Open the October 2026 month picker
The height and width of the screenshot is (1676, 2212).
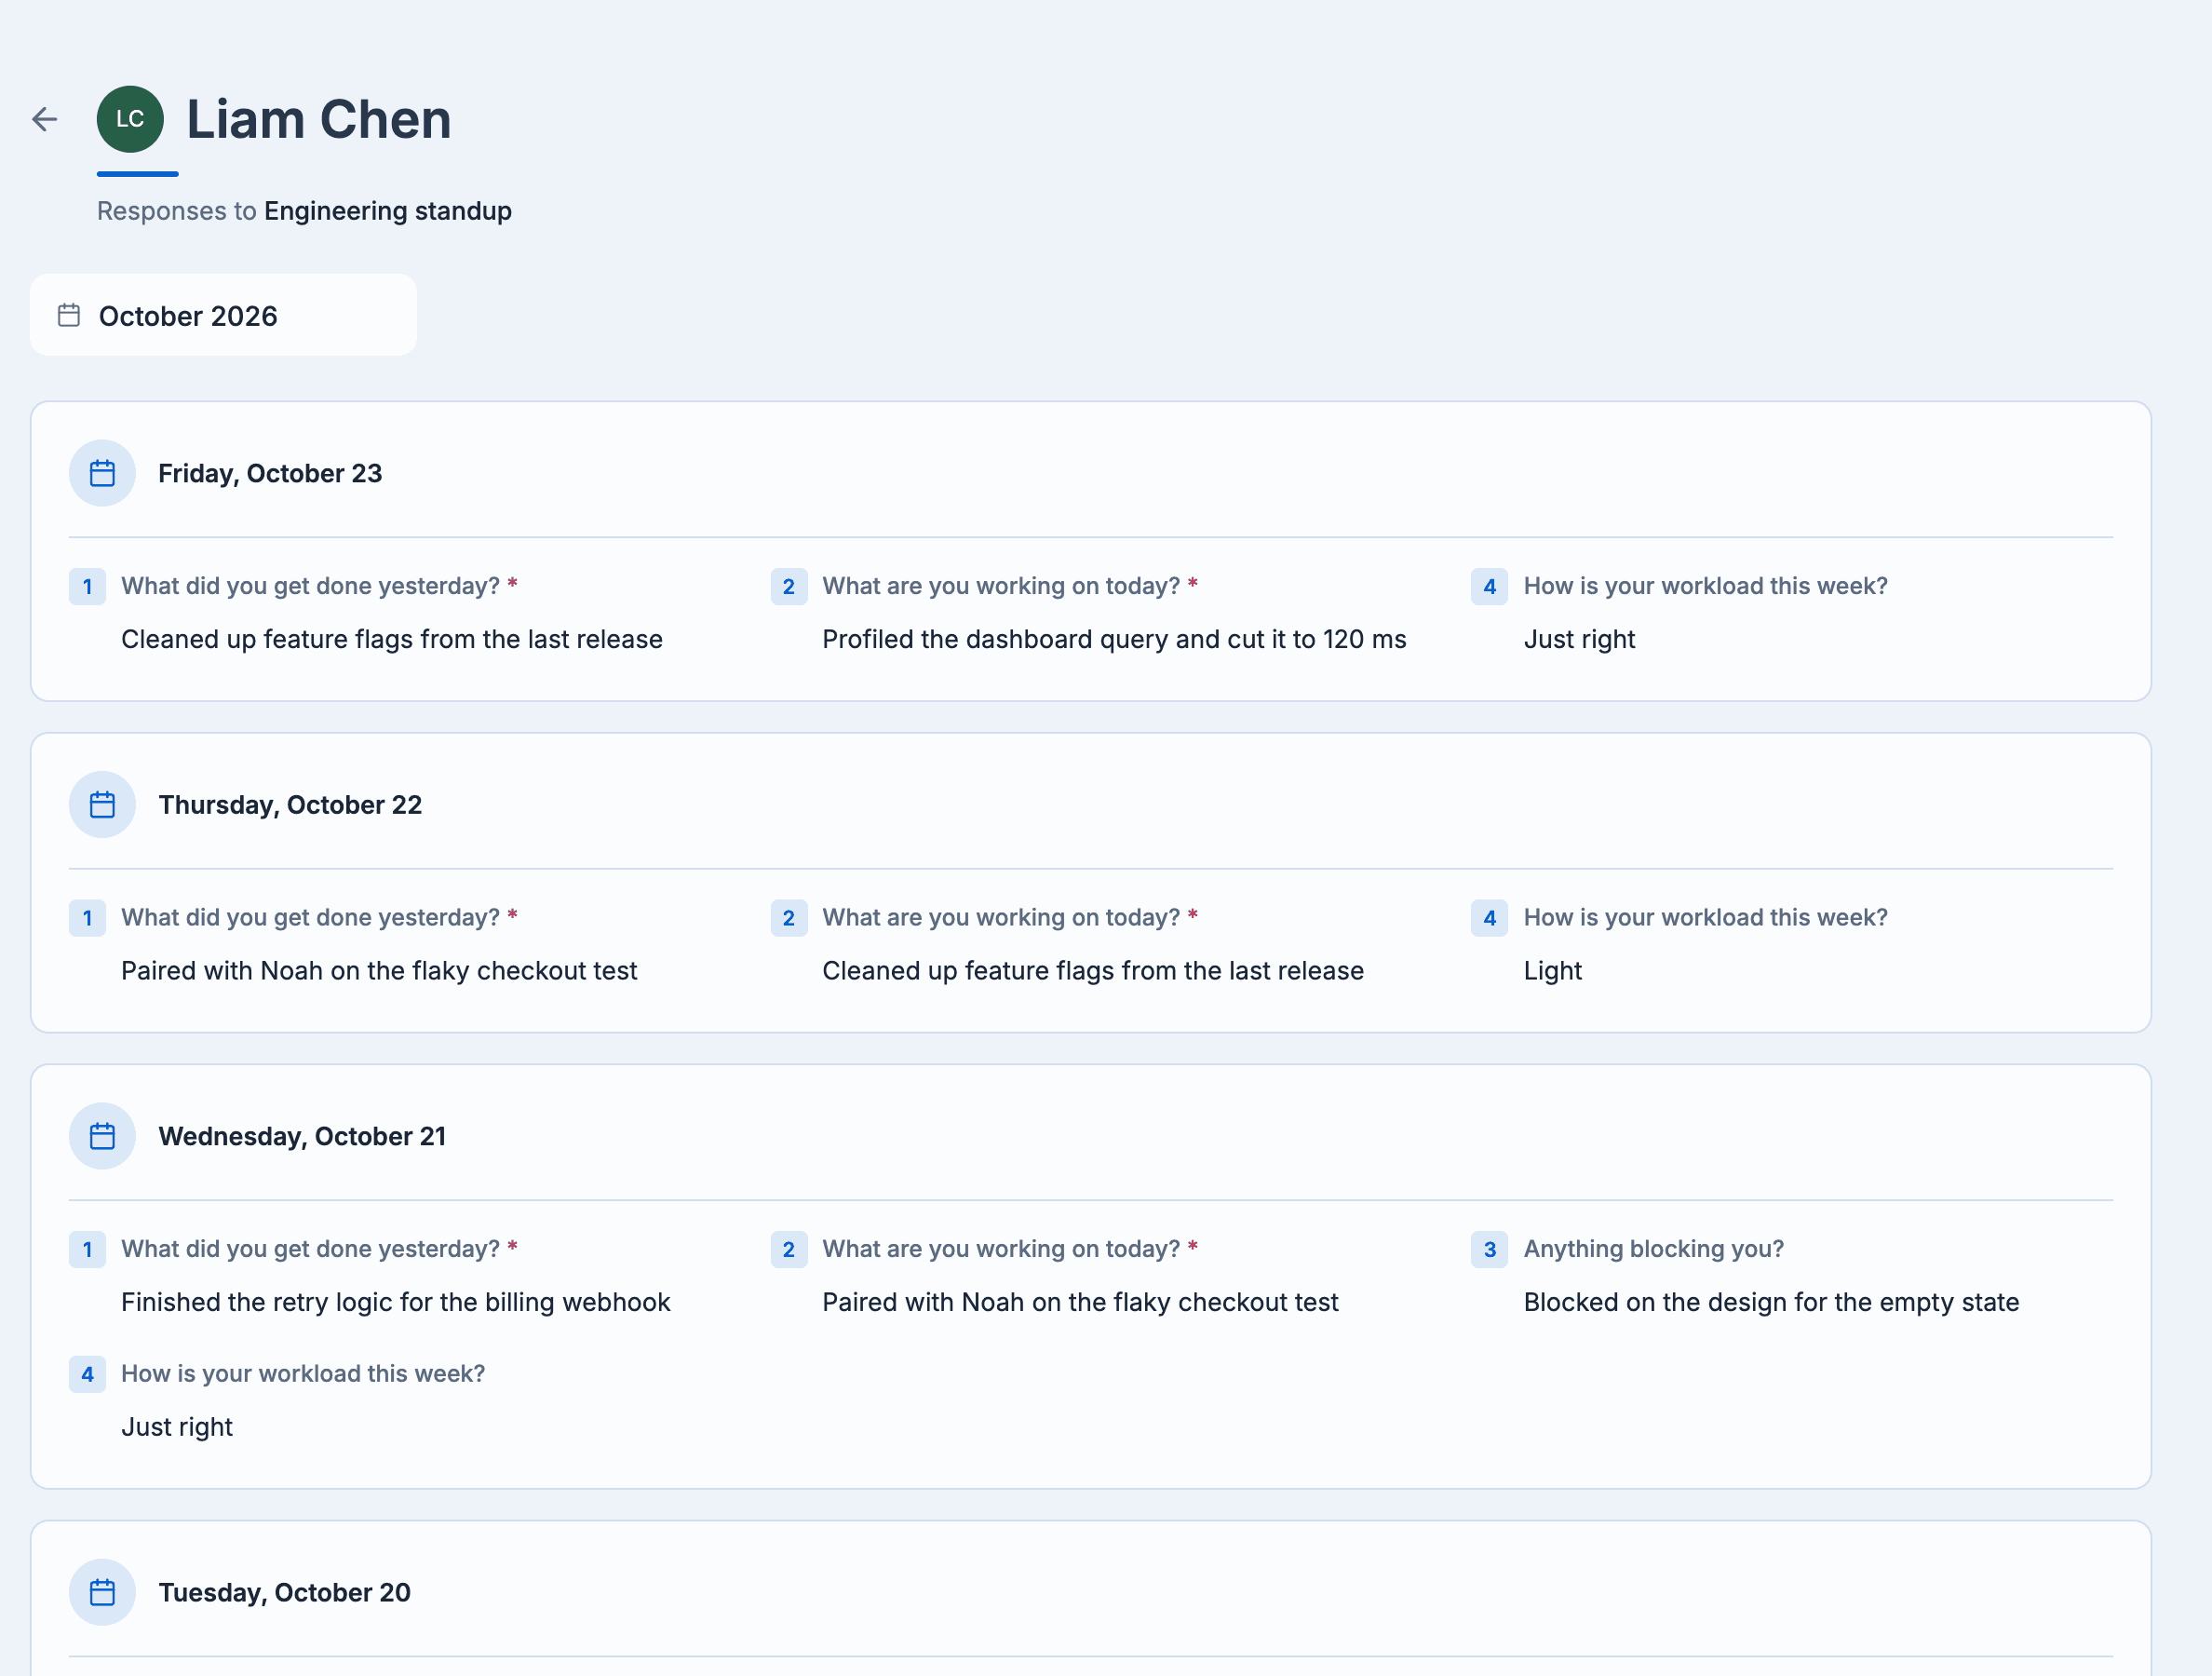point(223,315)
